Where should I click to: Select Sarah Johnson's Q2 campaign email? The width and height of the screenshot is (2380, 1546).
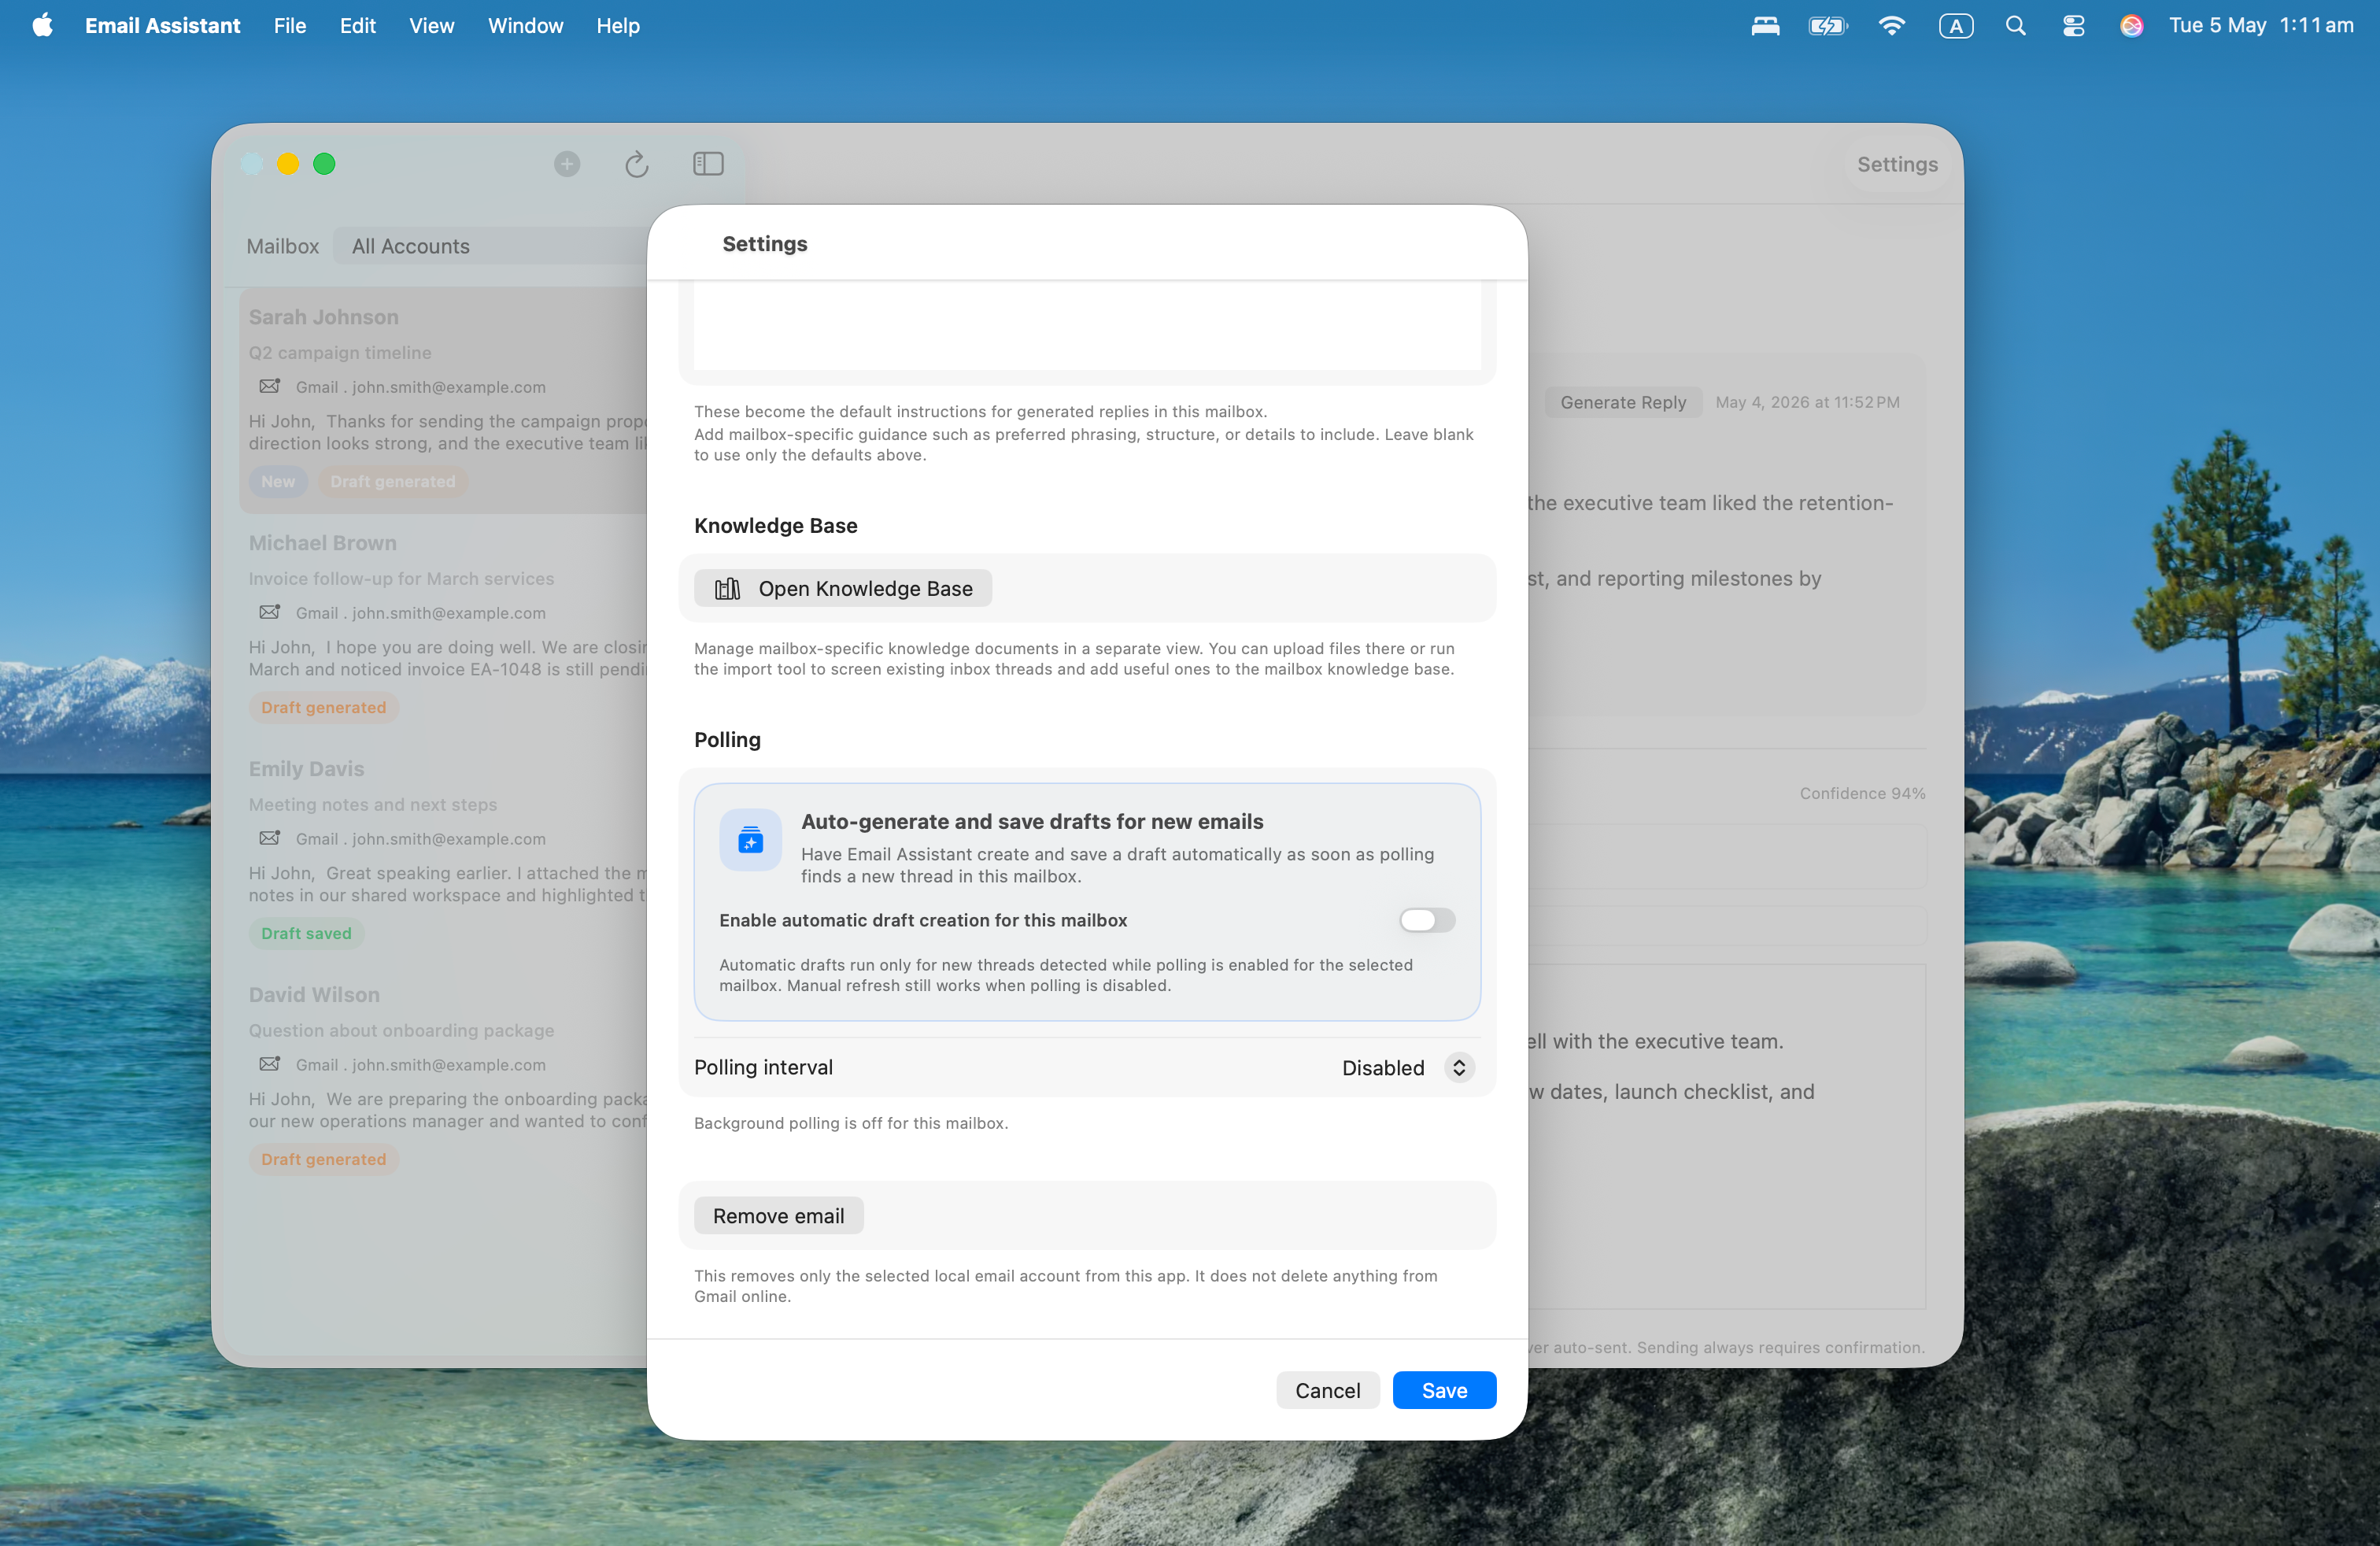pos(445,401)
